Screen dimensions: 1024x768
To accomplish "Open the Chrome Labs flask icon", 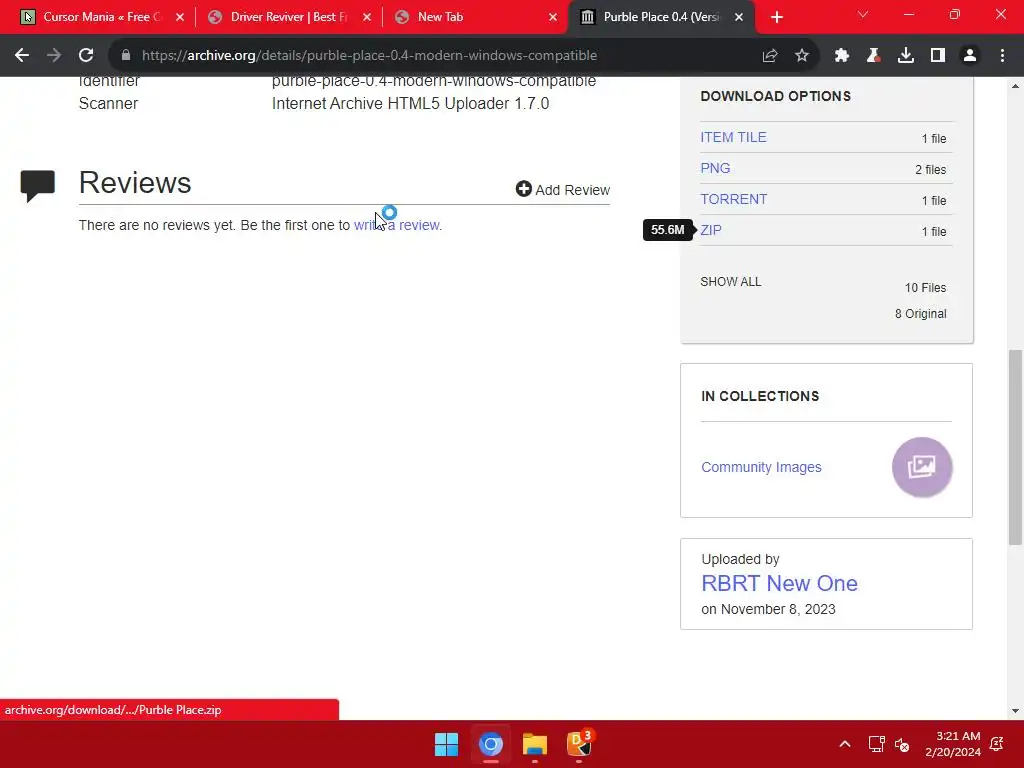I will point(874,56).
